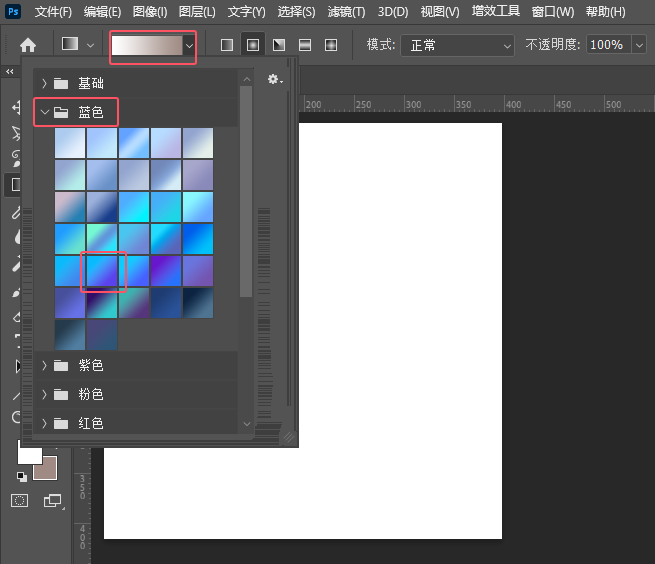Viewport: 655px width, 564px height.
Task: Open the gradient preset picker dropdown
Action: [x=189, y=45]
